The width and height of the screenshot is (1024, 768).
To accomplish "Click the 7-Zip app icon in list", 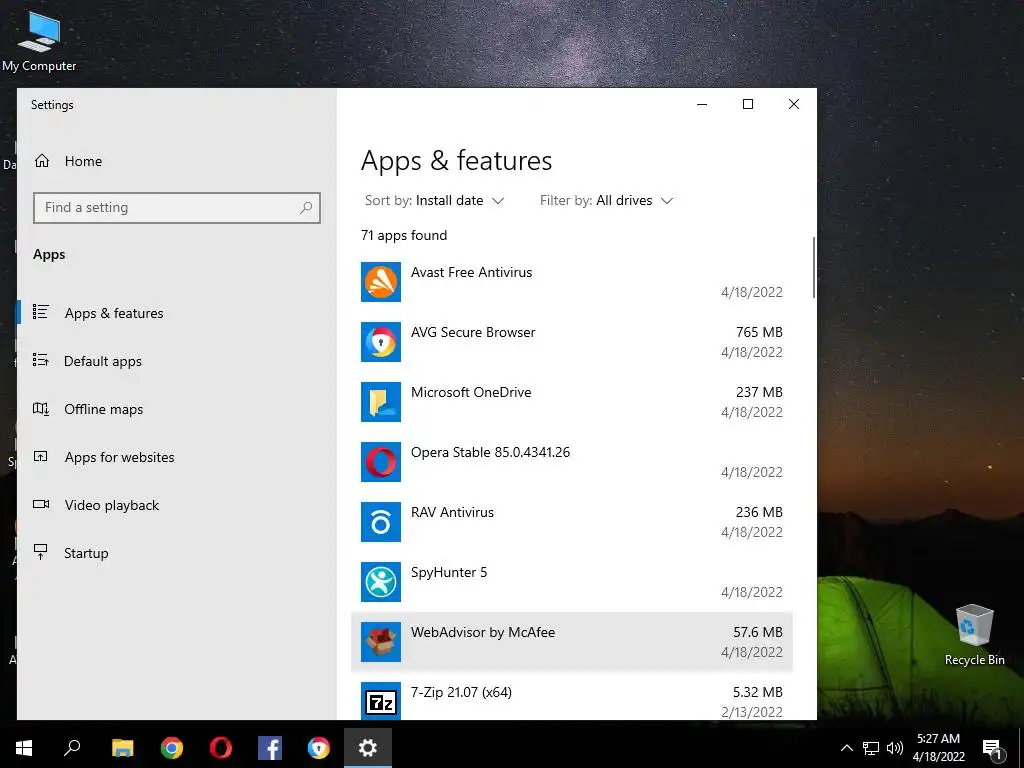I will coord(381,701).
